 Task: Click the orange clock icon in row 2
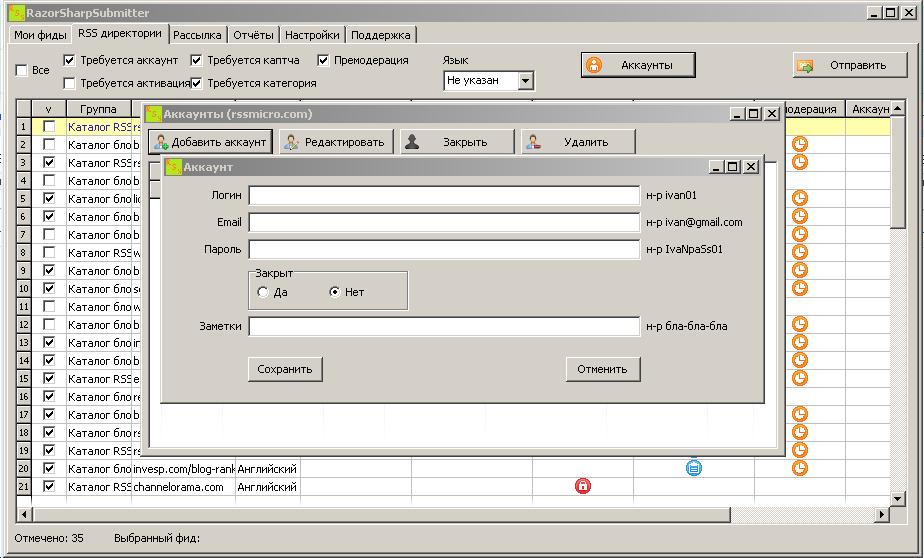point(800,144)
